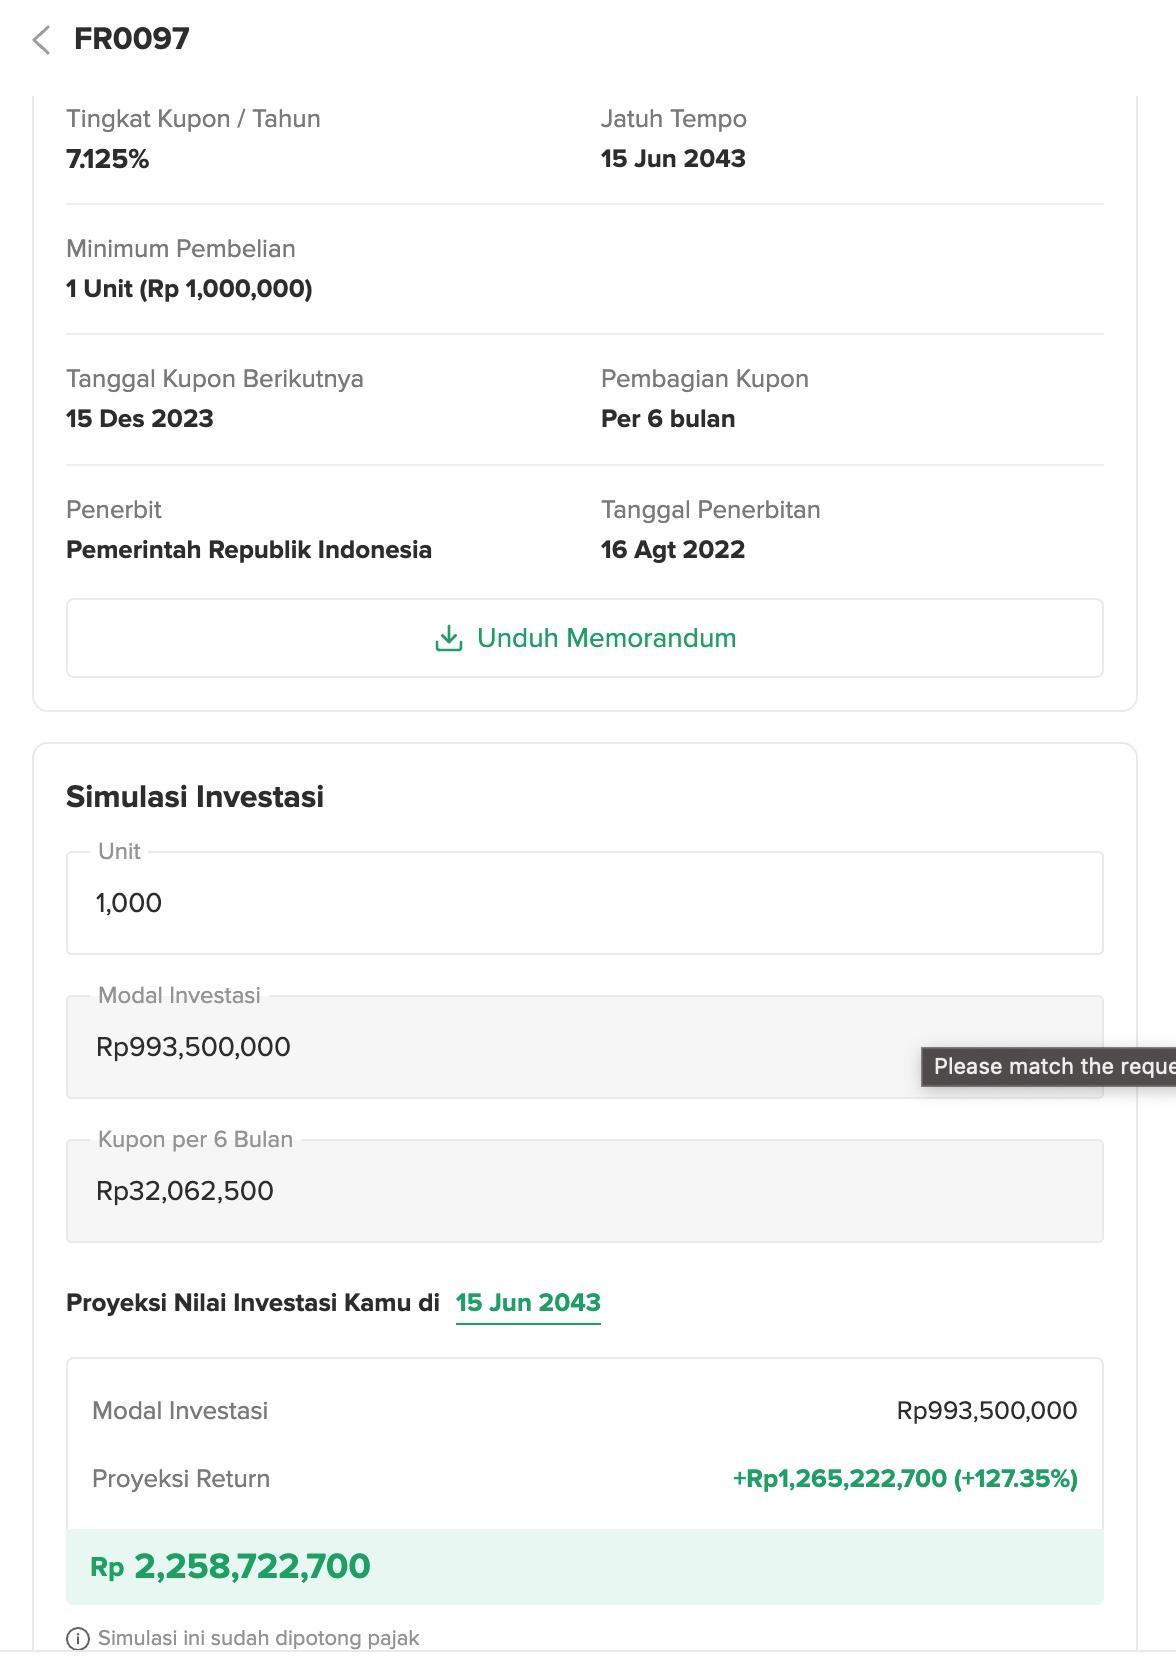Click the 7.125% coupon rate value
Viewport: 1176px width, 1668px height.
107,159
